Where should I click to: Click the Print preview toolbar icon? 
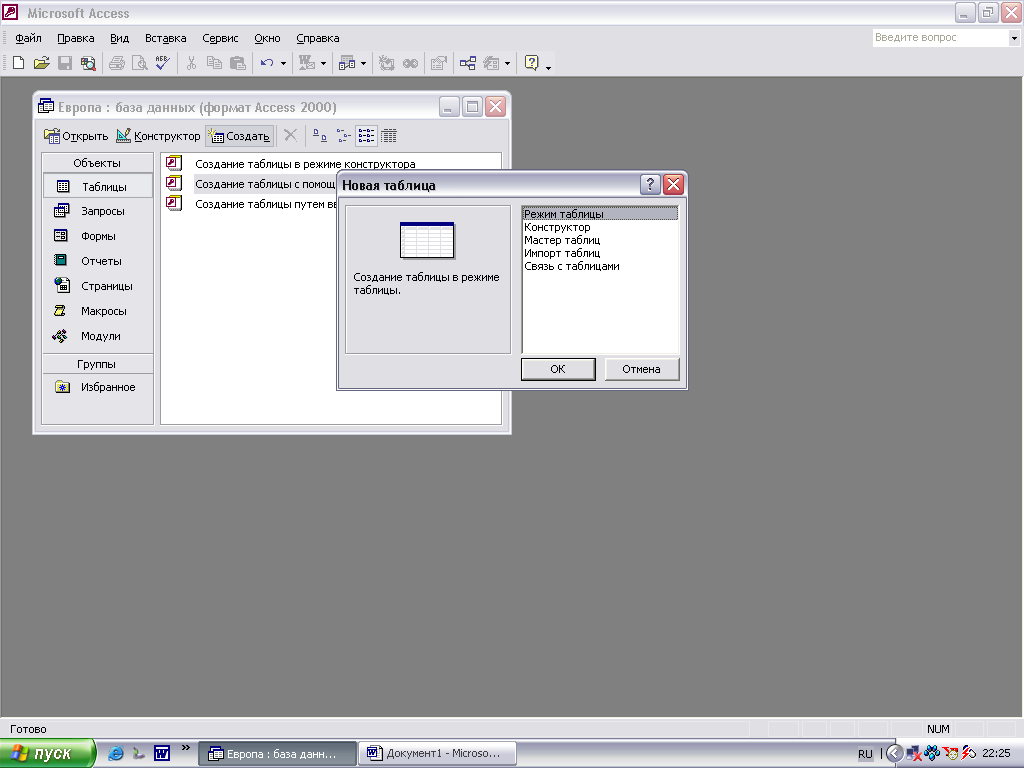(140, 63)
